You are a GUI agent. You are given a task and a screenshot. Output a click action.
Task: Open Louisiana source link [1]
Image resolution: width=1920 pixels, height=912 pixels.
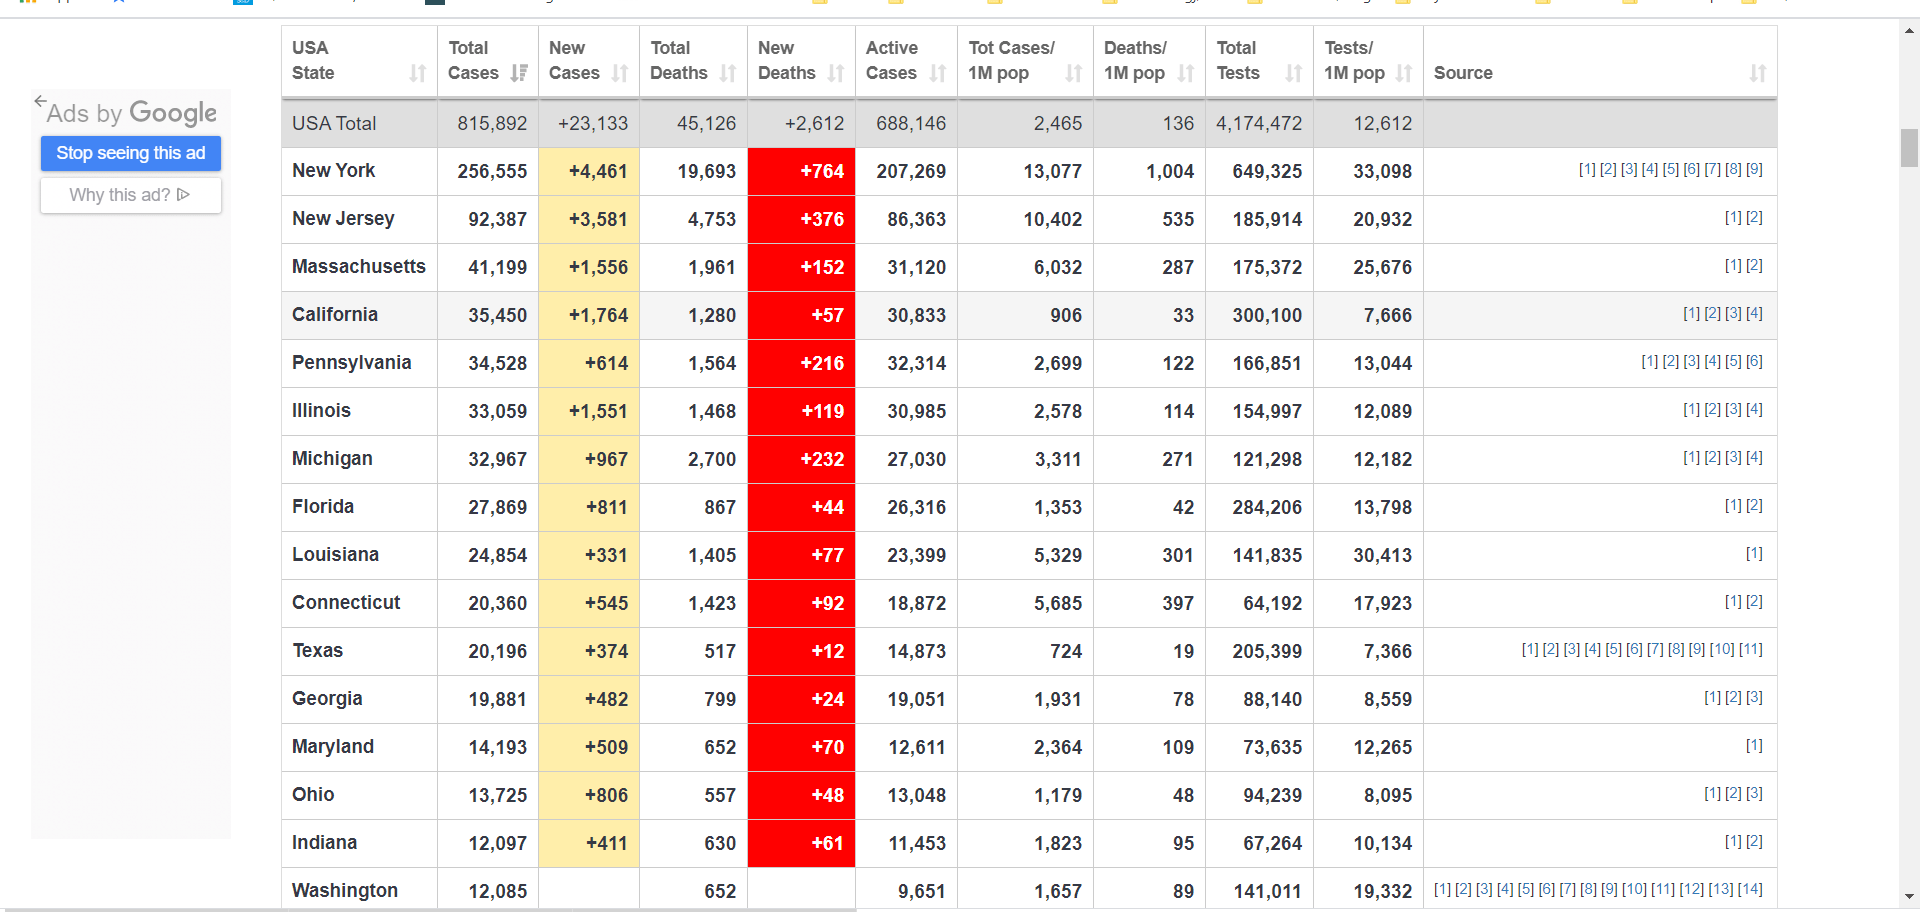pos(1754,554)
